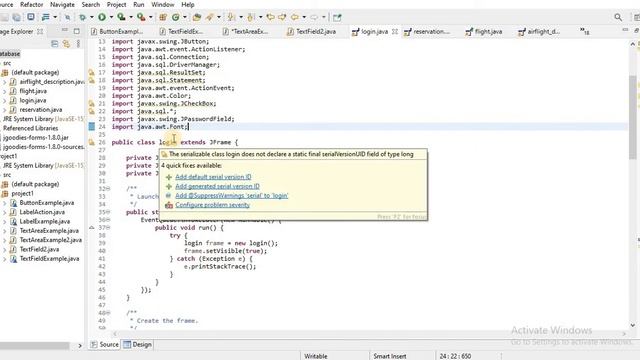
Task: Click warning marker on line 26
Action: coord(92,142)
